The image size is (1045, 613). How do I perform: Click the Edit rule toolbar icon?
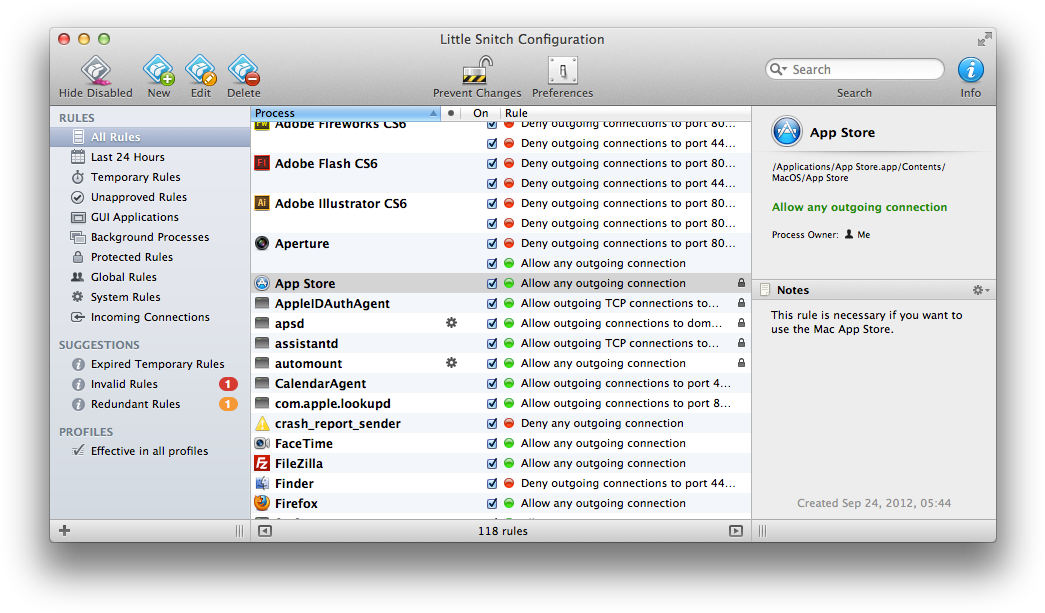201,71
